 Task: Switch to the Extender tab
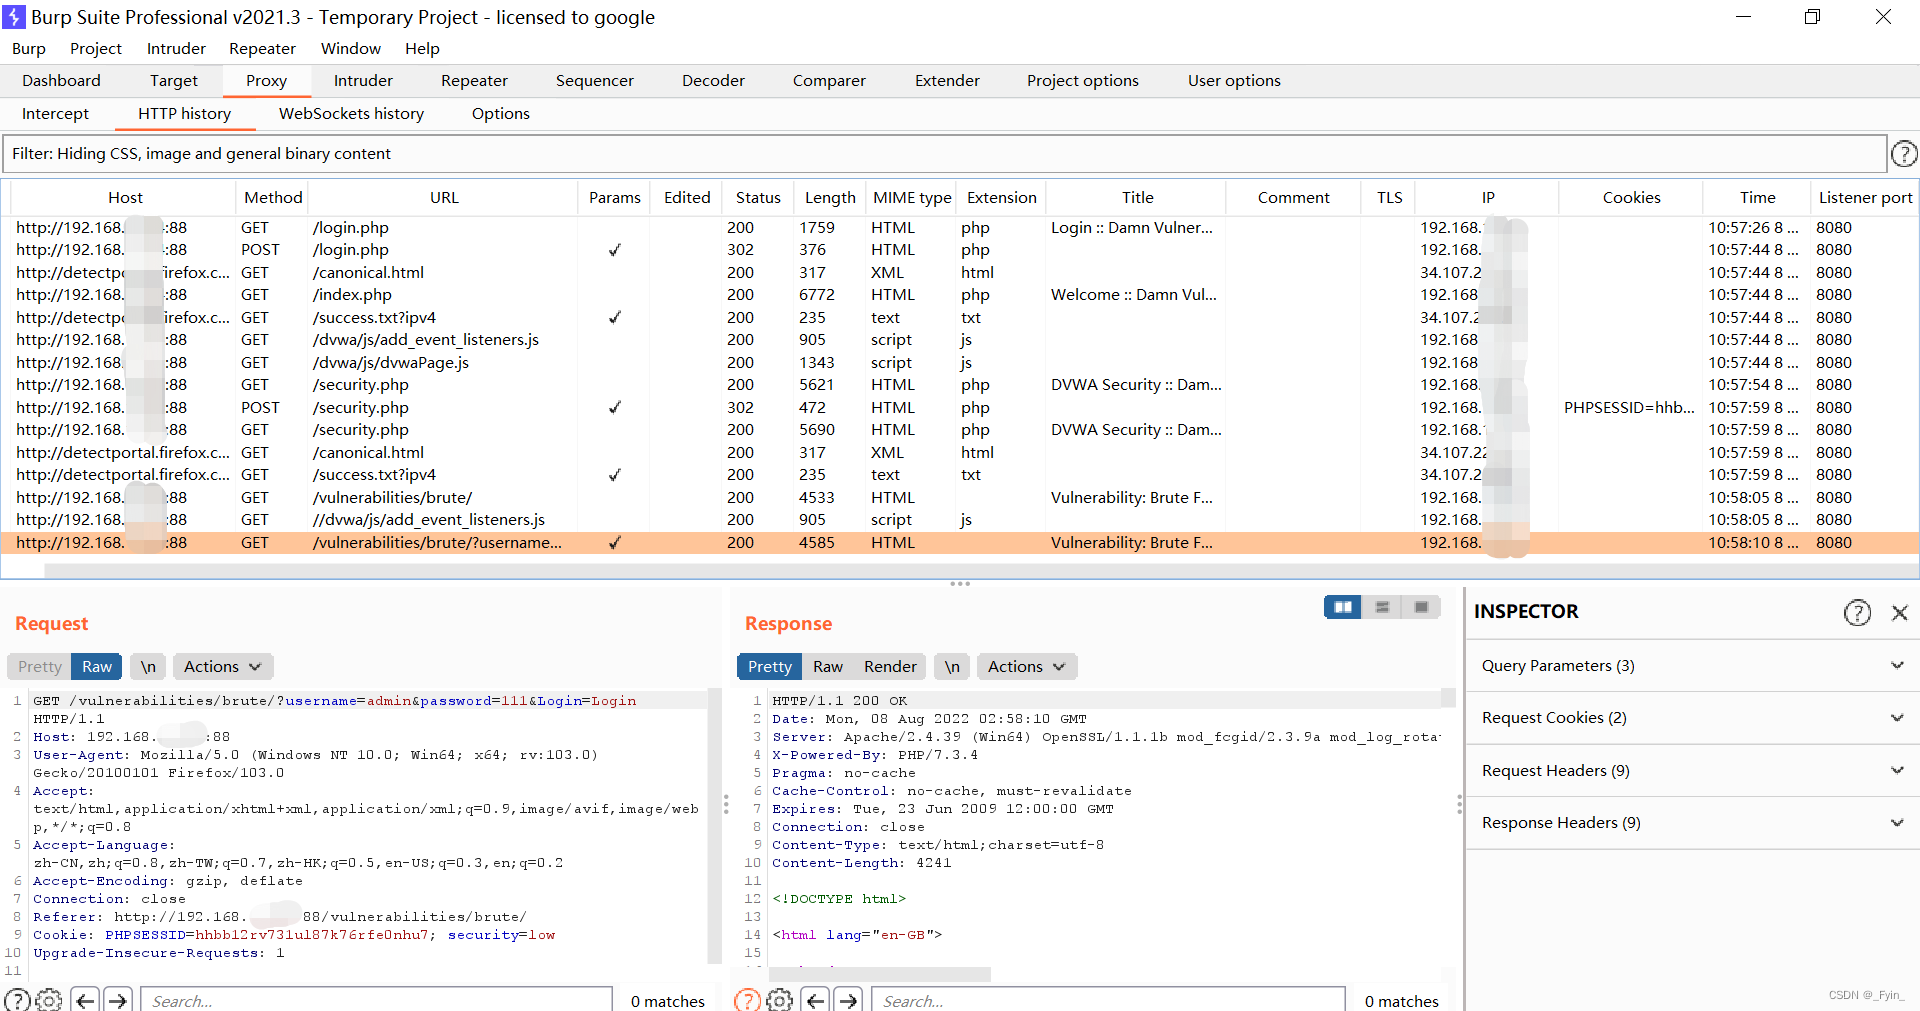click(x=947, y=81)
